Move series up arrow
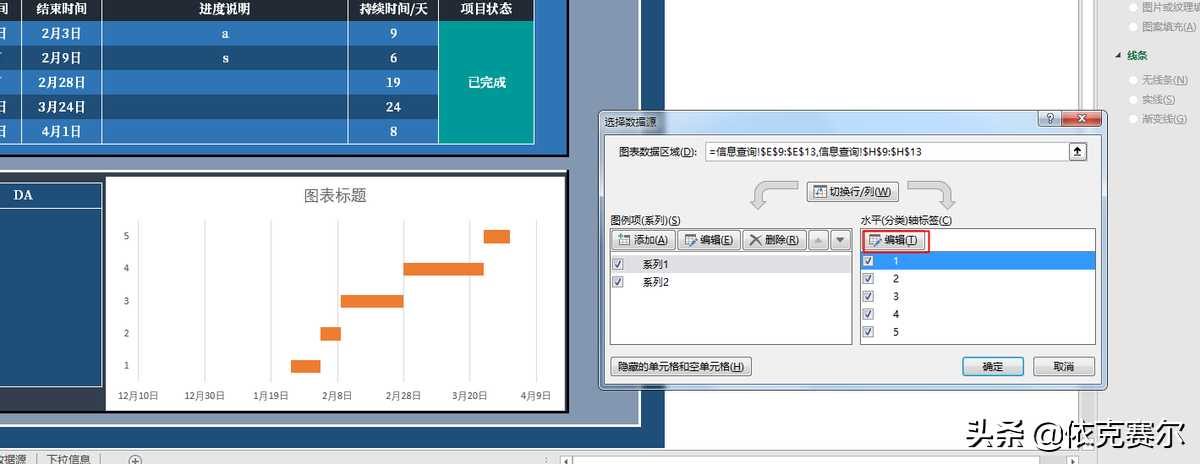 coord(817,240)
